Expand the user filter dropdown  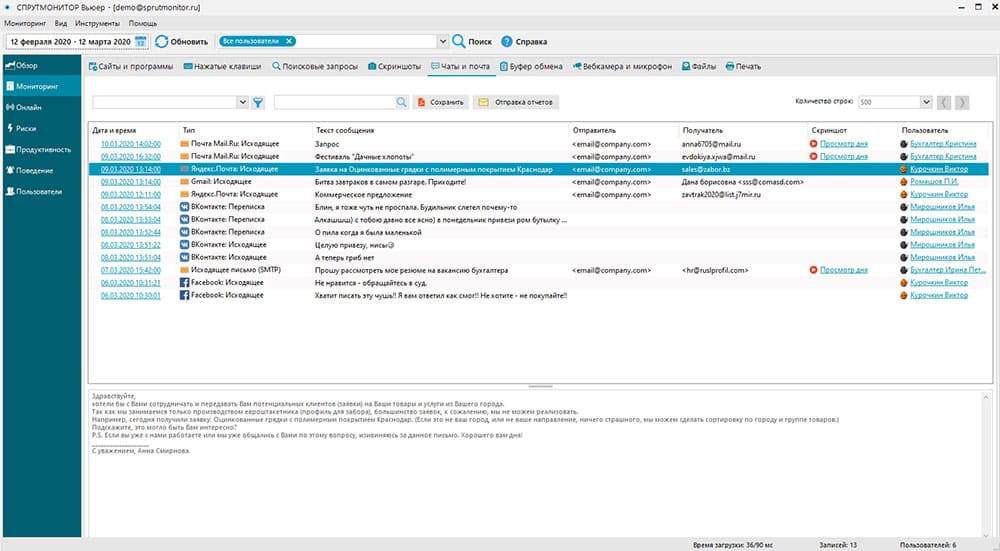(443, 41)
